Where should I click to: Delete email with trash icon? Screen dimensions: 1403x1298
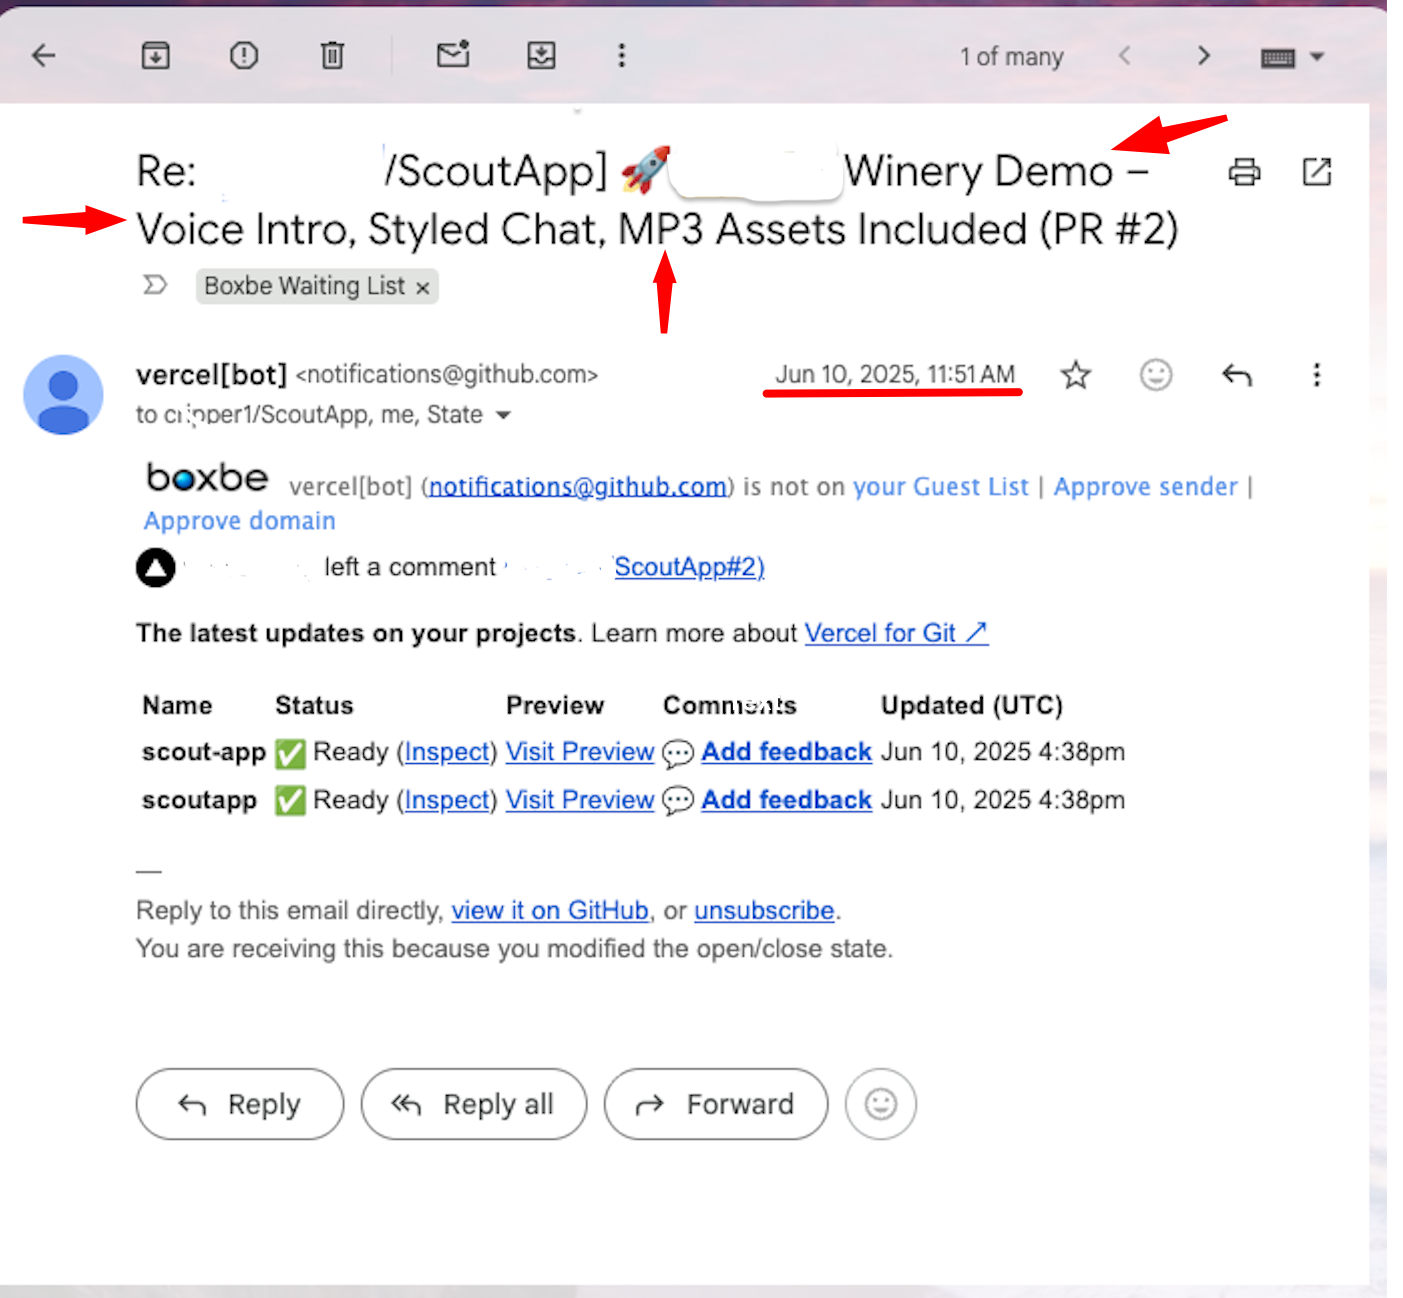coord(332,55)
